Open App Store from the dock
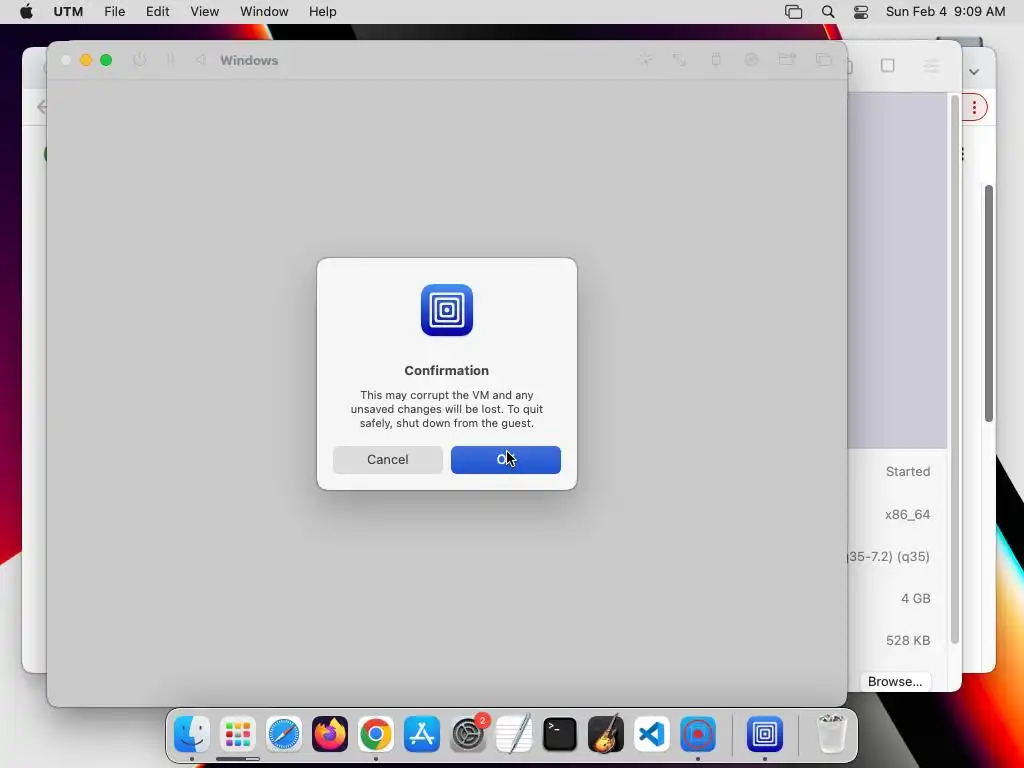Screen dimensions: 1024x768 click(422, 734)
